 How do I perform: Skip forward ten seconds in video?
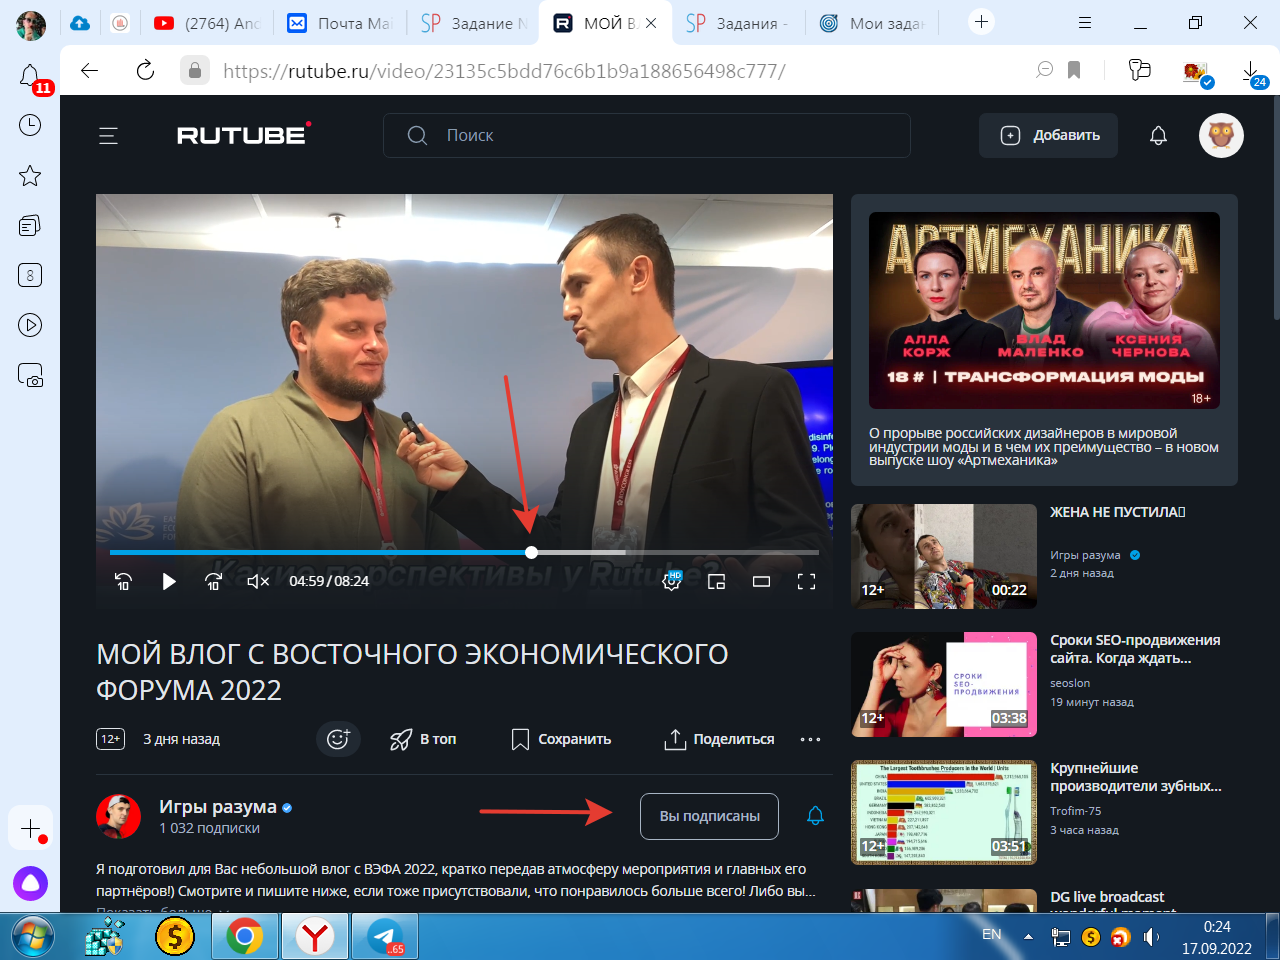pos(213,581)
